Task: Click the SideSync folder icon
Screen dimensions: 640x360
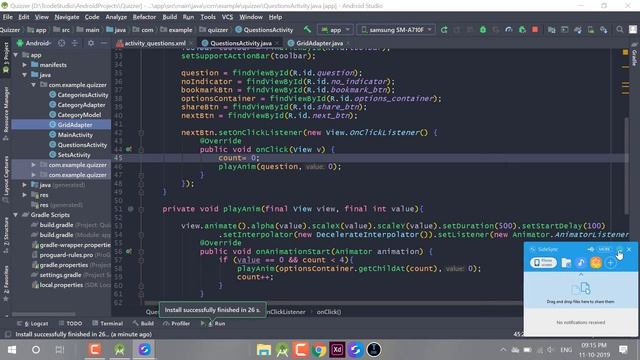Action: 566,262
